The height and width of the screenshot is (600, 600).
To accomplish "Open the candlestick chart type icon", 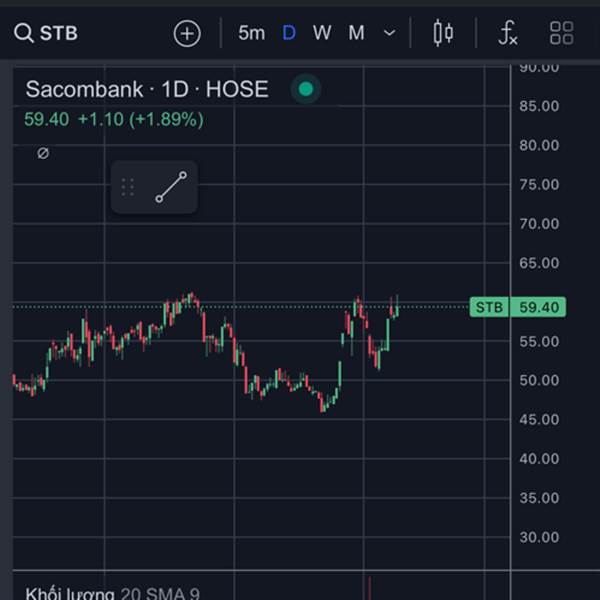I will coord(443,33).
